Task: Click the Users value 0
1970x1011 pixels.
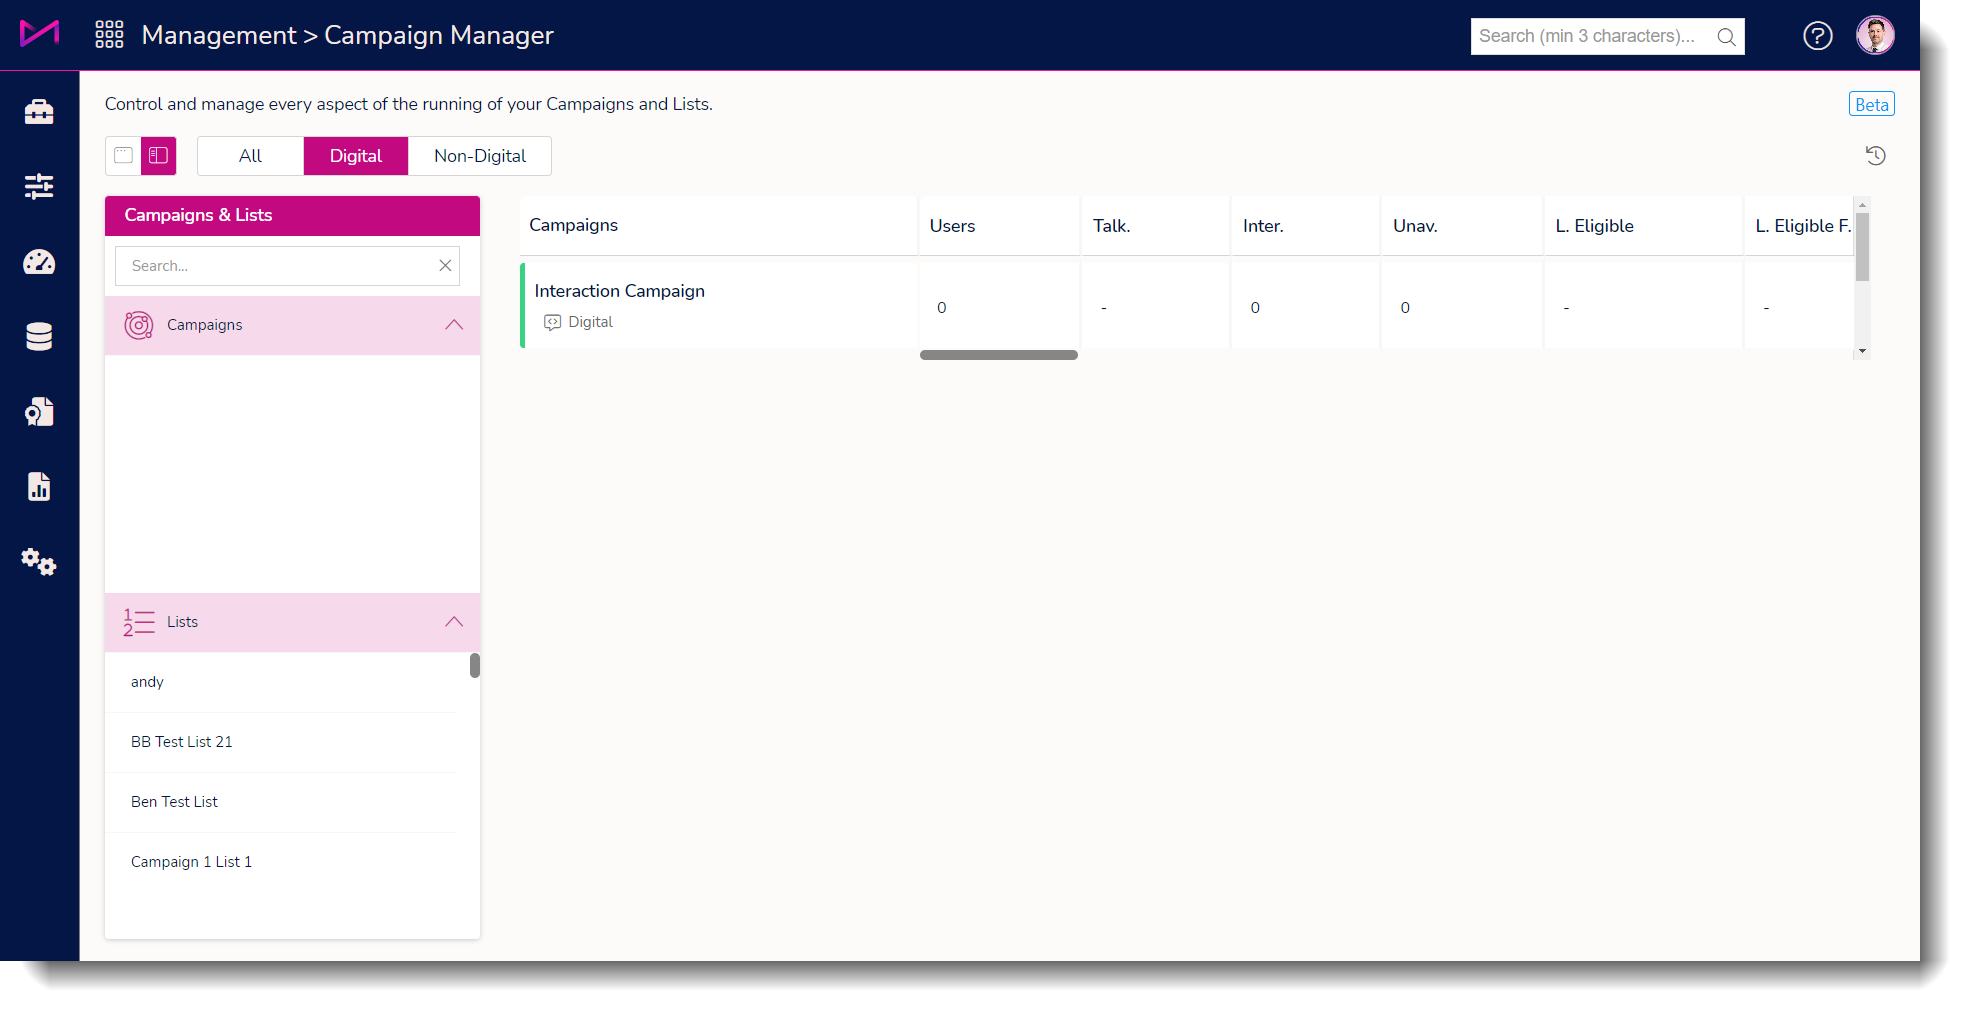Action: 941,308
